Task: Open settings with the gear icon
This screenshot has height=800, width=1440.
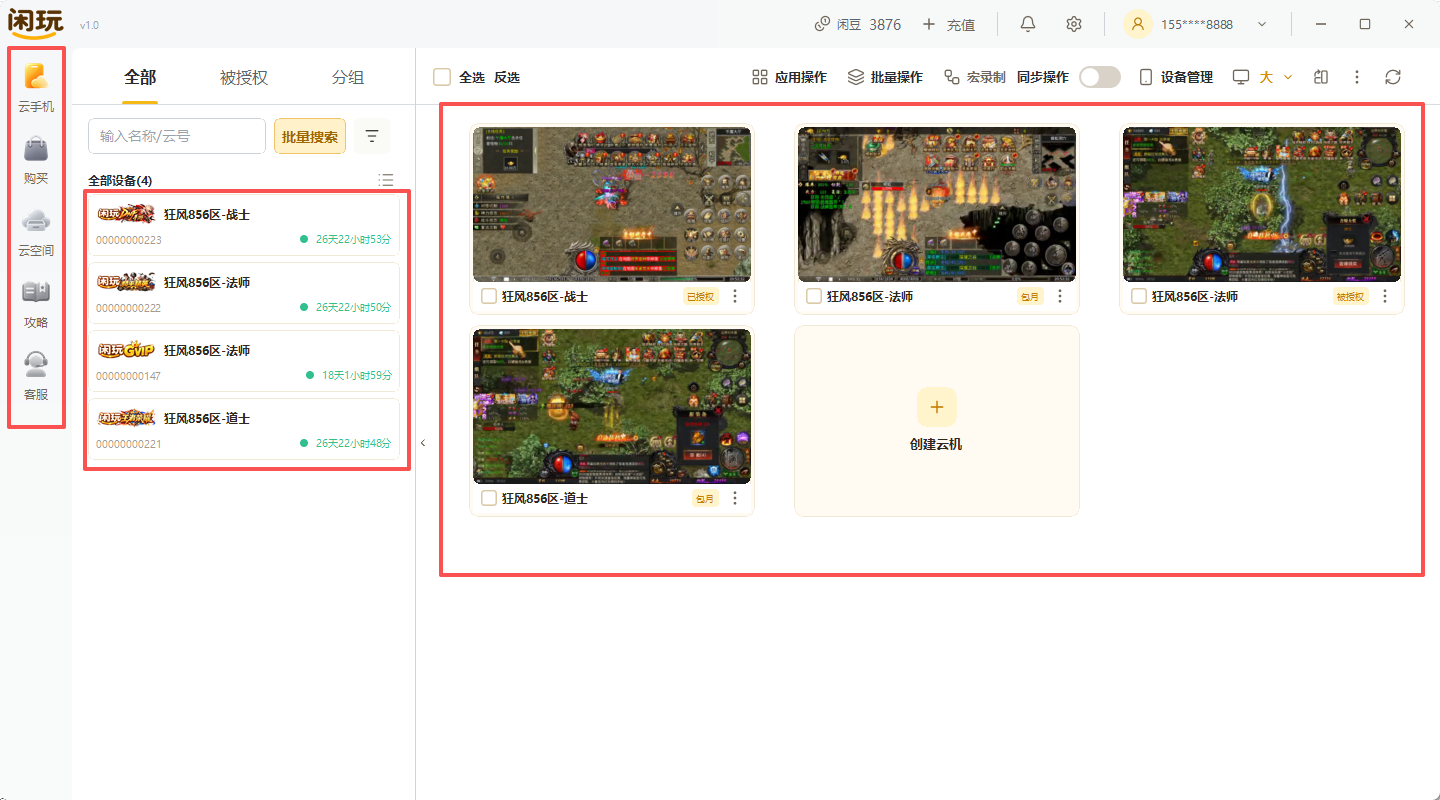Action: (1074, 24)
